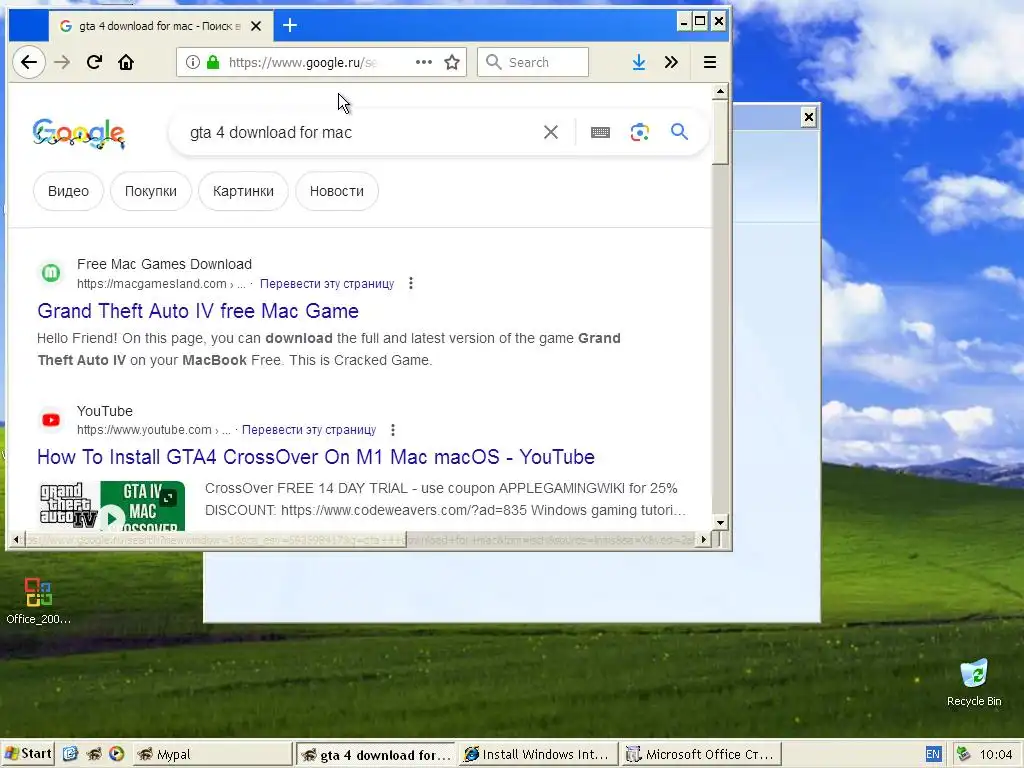Filter results by Видео
Screen dimensions: 1024x768
coord(68,191)
